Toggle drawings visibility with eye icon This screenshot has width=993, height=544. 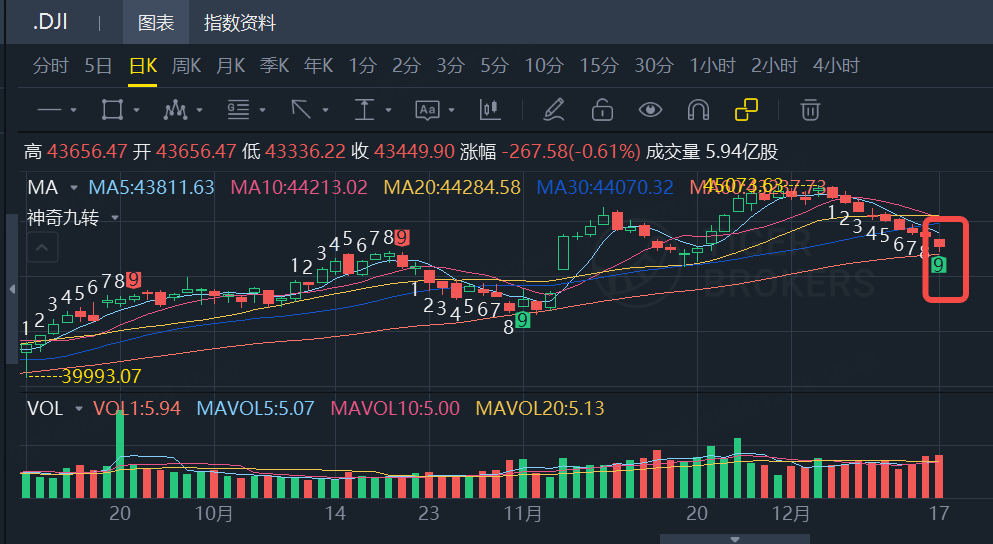point(650,110)
